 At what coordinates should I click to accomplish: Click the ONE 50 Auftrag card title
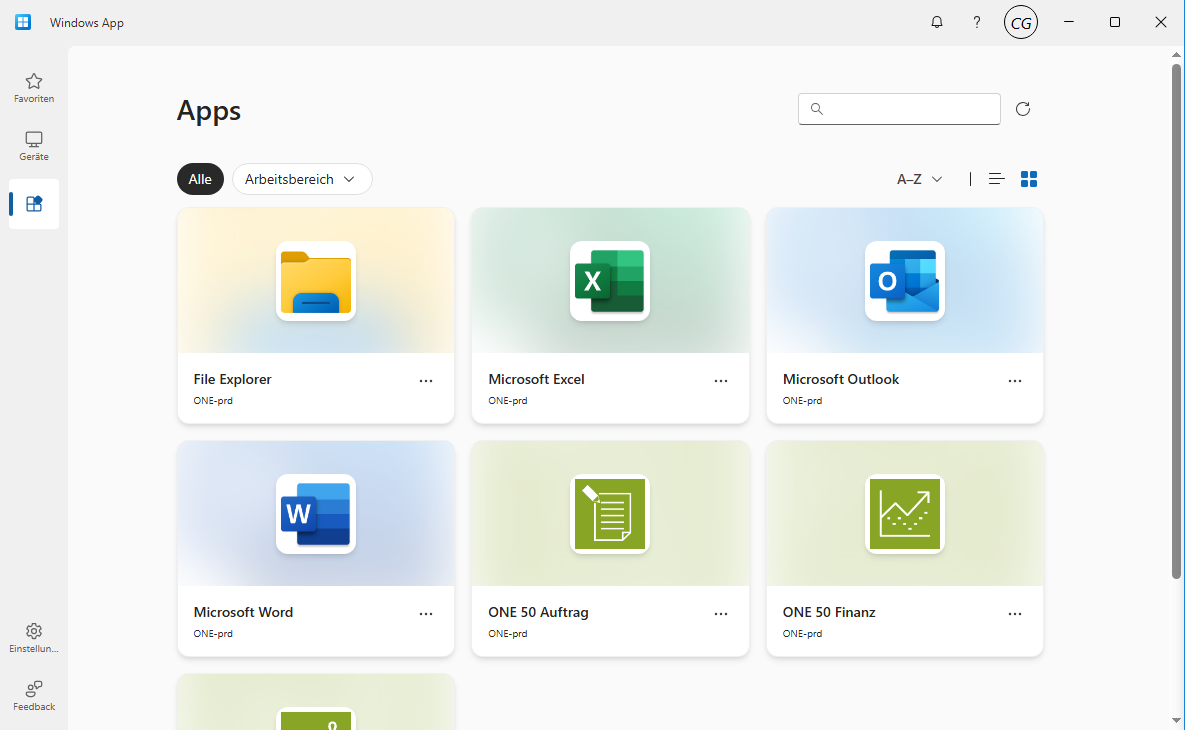tap(538, 612)
